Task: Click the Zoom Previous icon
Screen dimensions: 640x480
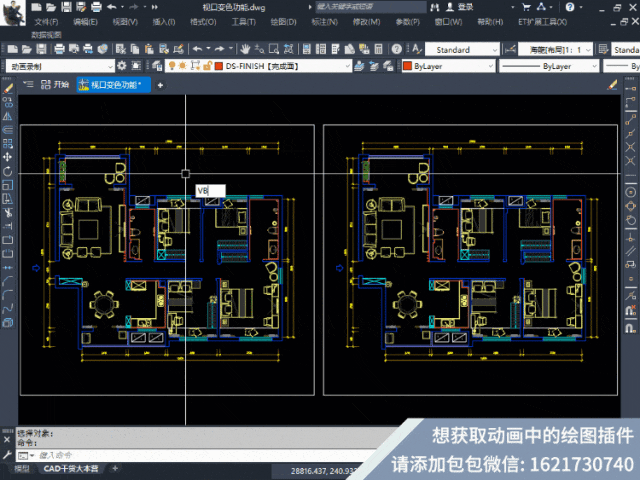Action: [288, 49]
